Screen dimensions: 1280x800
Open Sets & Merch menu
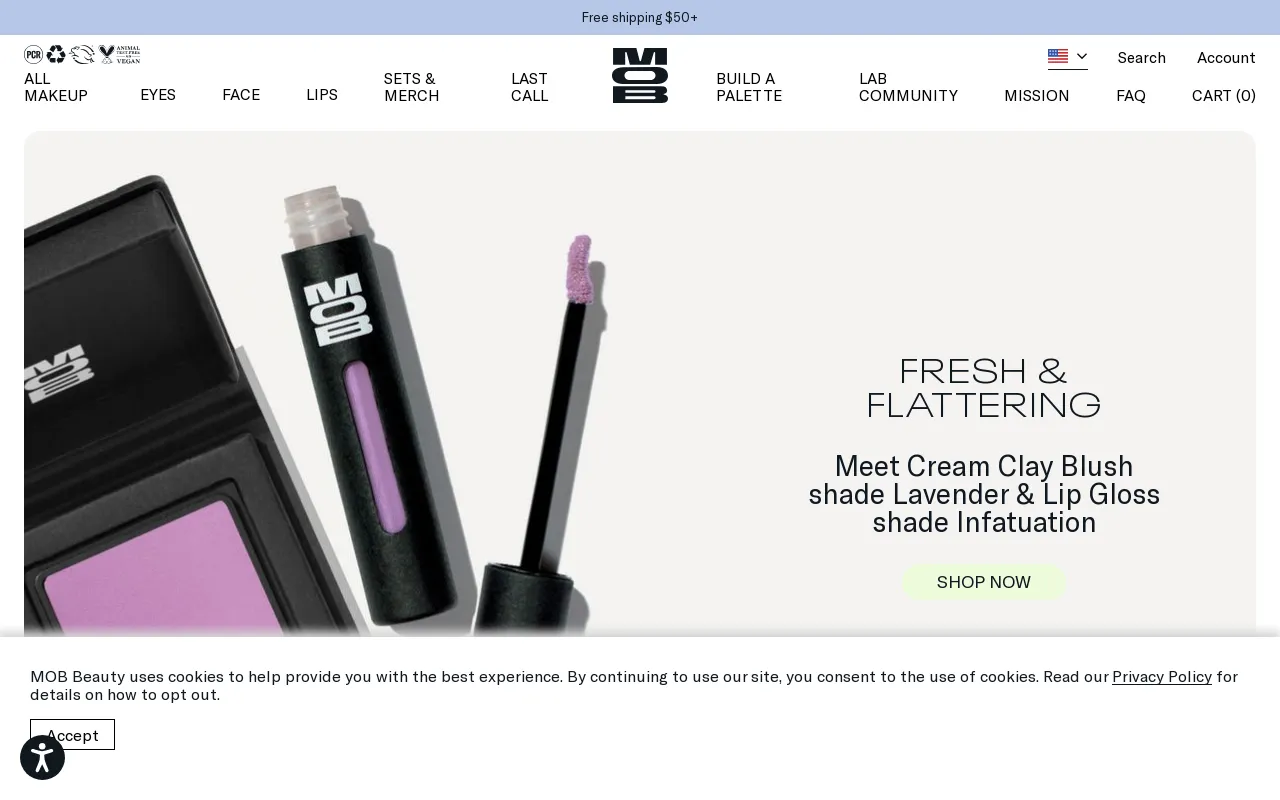[412, 87]
